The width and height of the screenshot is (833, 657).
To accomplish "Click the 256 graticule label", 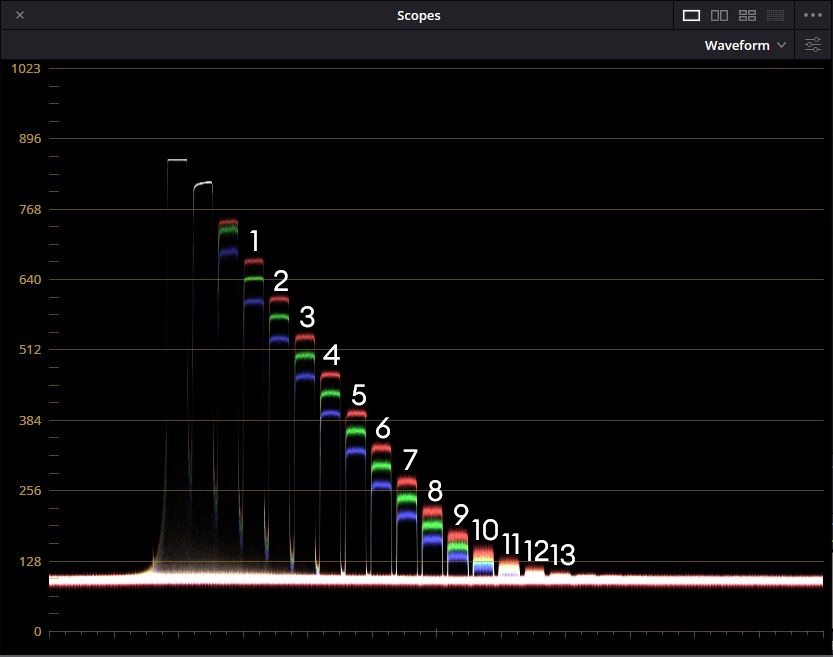I will click(x=25, y=491).
